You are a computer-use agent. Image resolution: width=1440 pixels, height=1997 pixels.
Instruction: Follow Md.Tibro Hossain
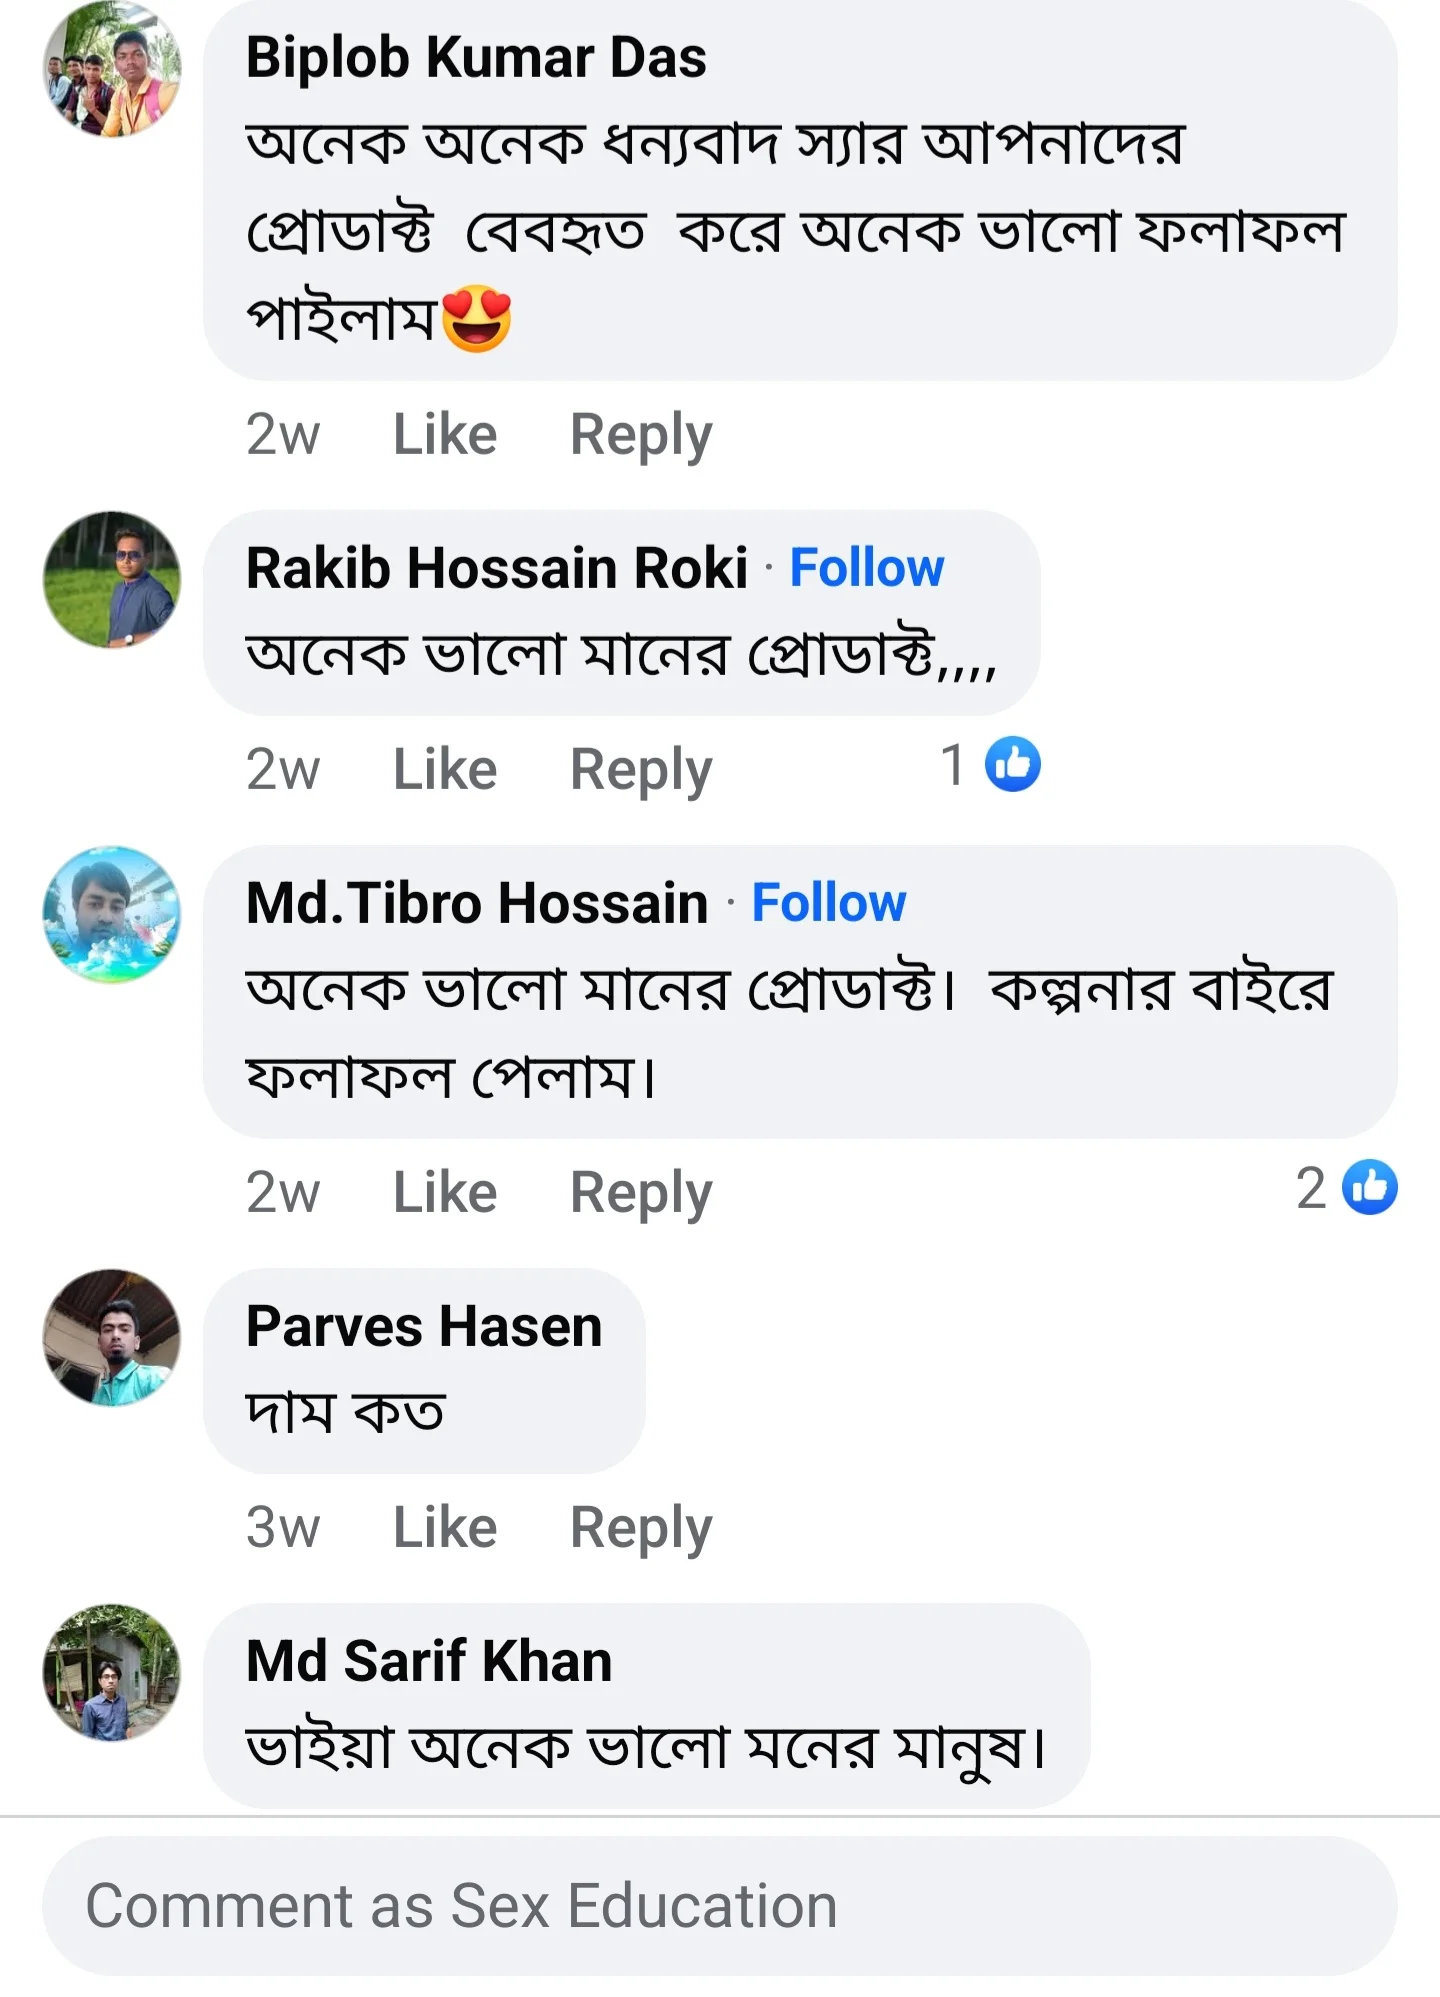pos(829,902)
